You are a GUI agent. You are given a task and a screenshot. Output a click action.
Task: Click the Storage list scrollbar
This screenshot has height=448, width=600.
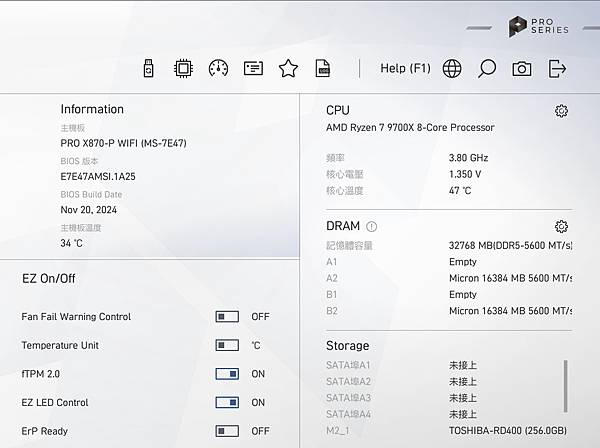(566, 386)
